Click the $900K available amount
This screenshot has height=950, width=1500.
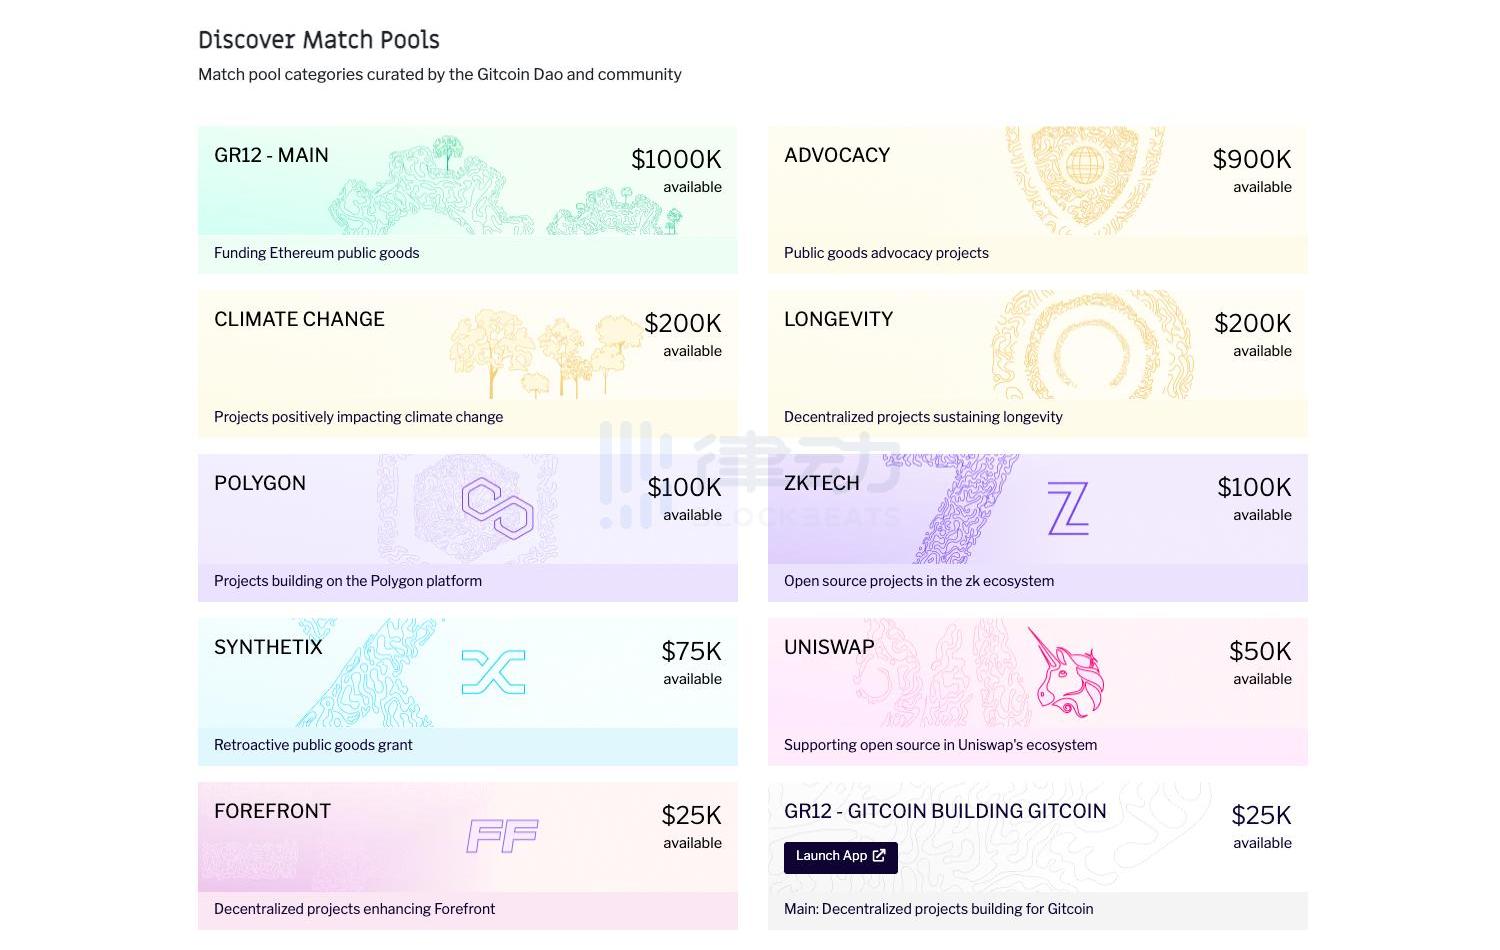pyautogui.click(x=1251, y=160)
